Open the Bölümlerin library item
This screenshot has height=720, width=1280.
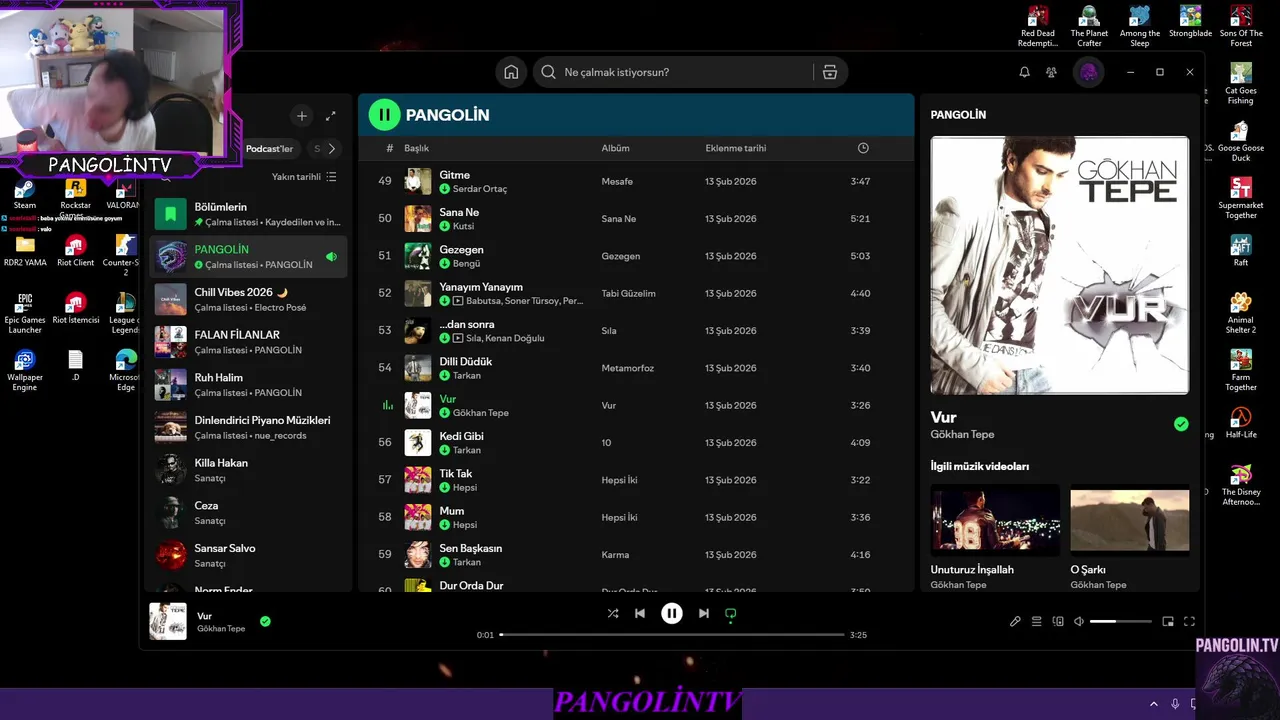(248, 214)
